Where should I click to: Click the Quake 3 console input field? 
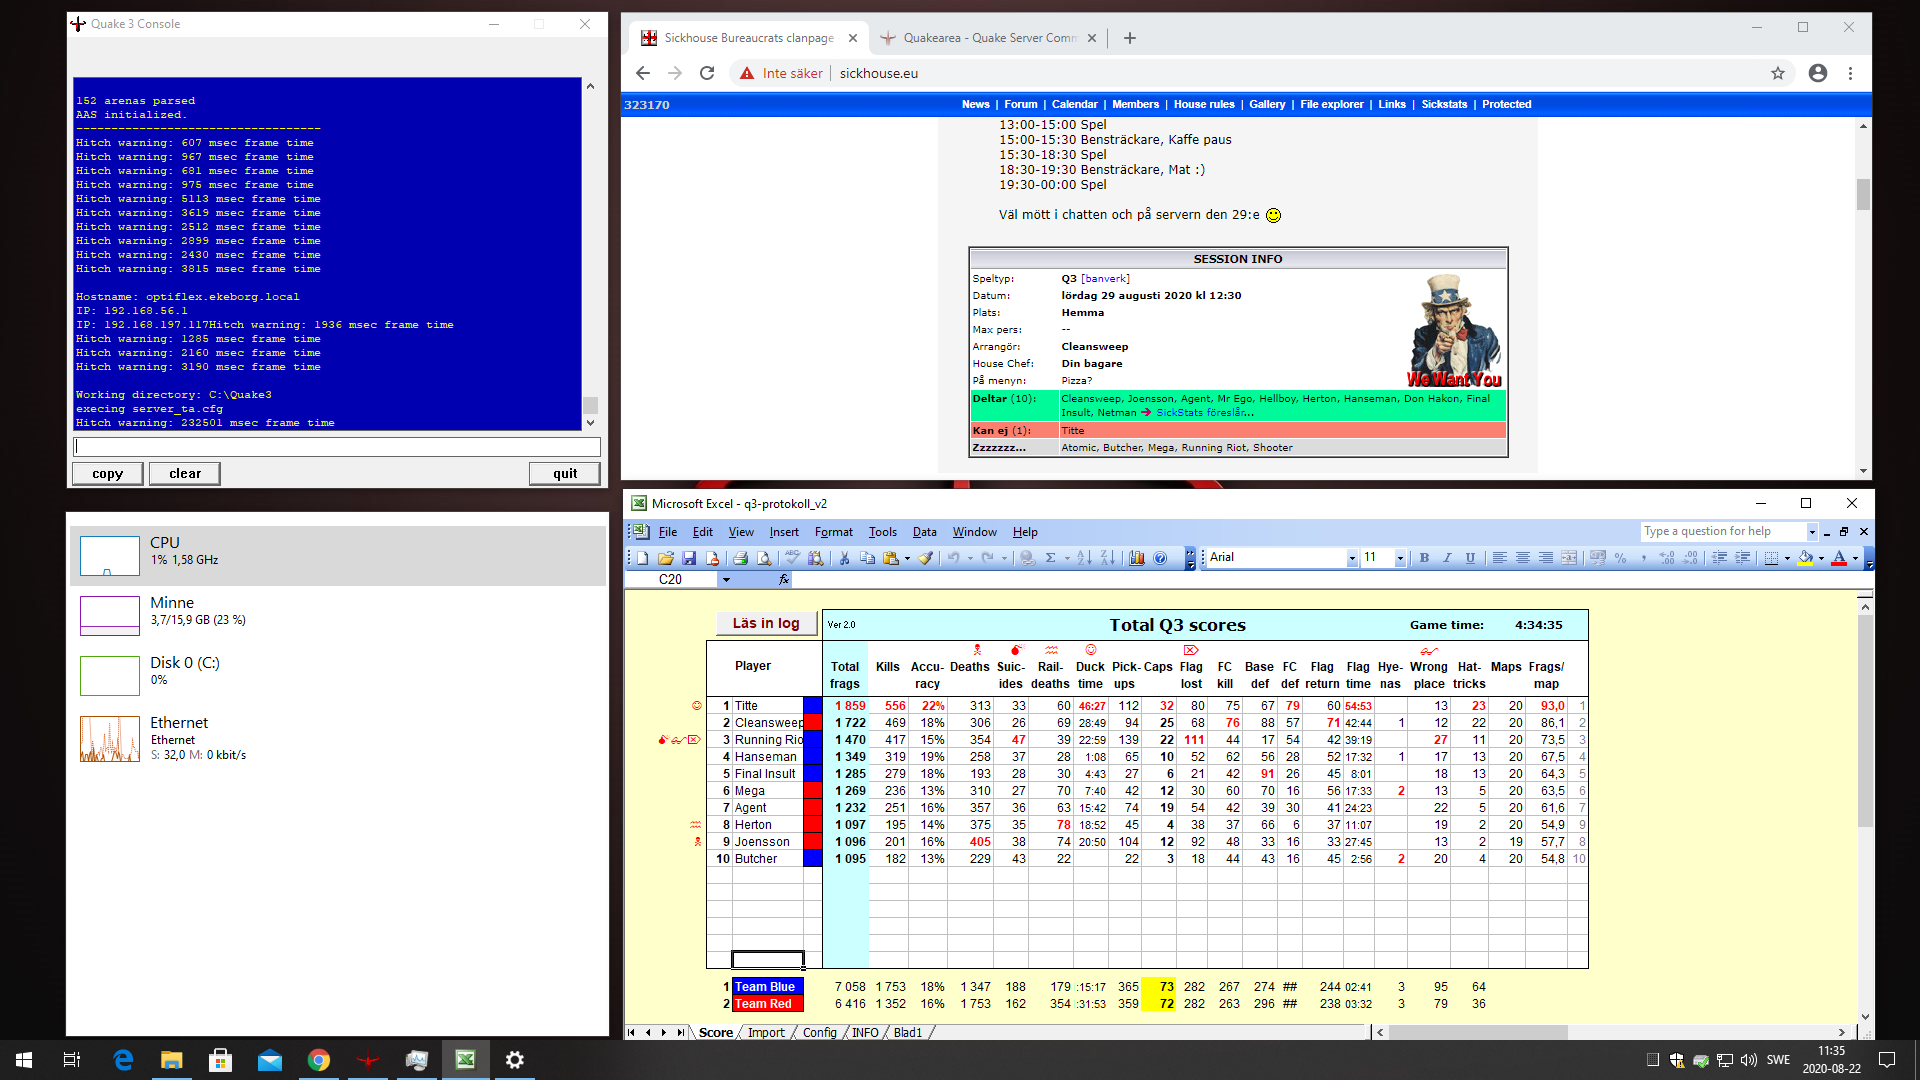point(337,446)
